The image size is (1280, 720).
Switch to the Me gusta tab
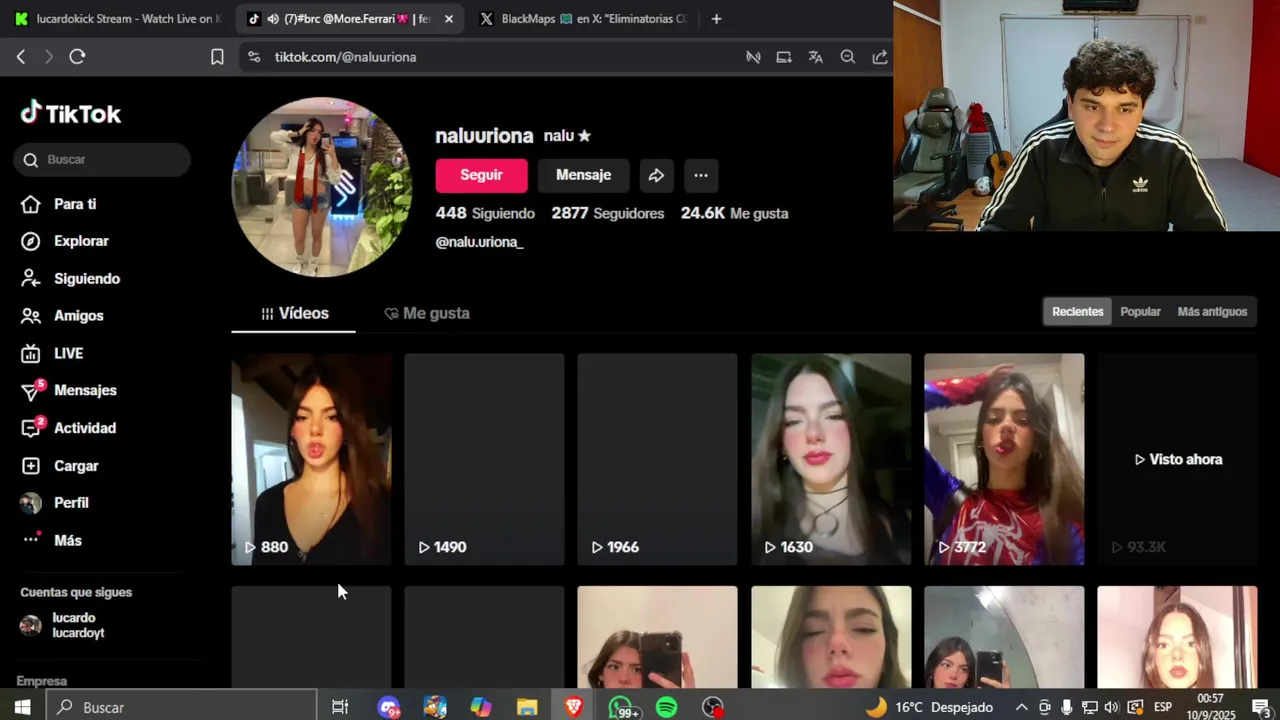[x=427, y=313]
